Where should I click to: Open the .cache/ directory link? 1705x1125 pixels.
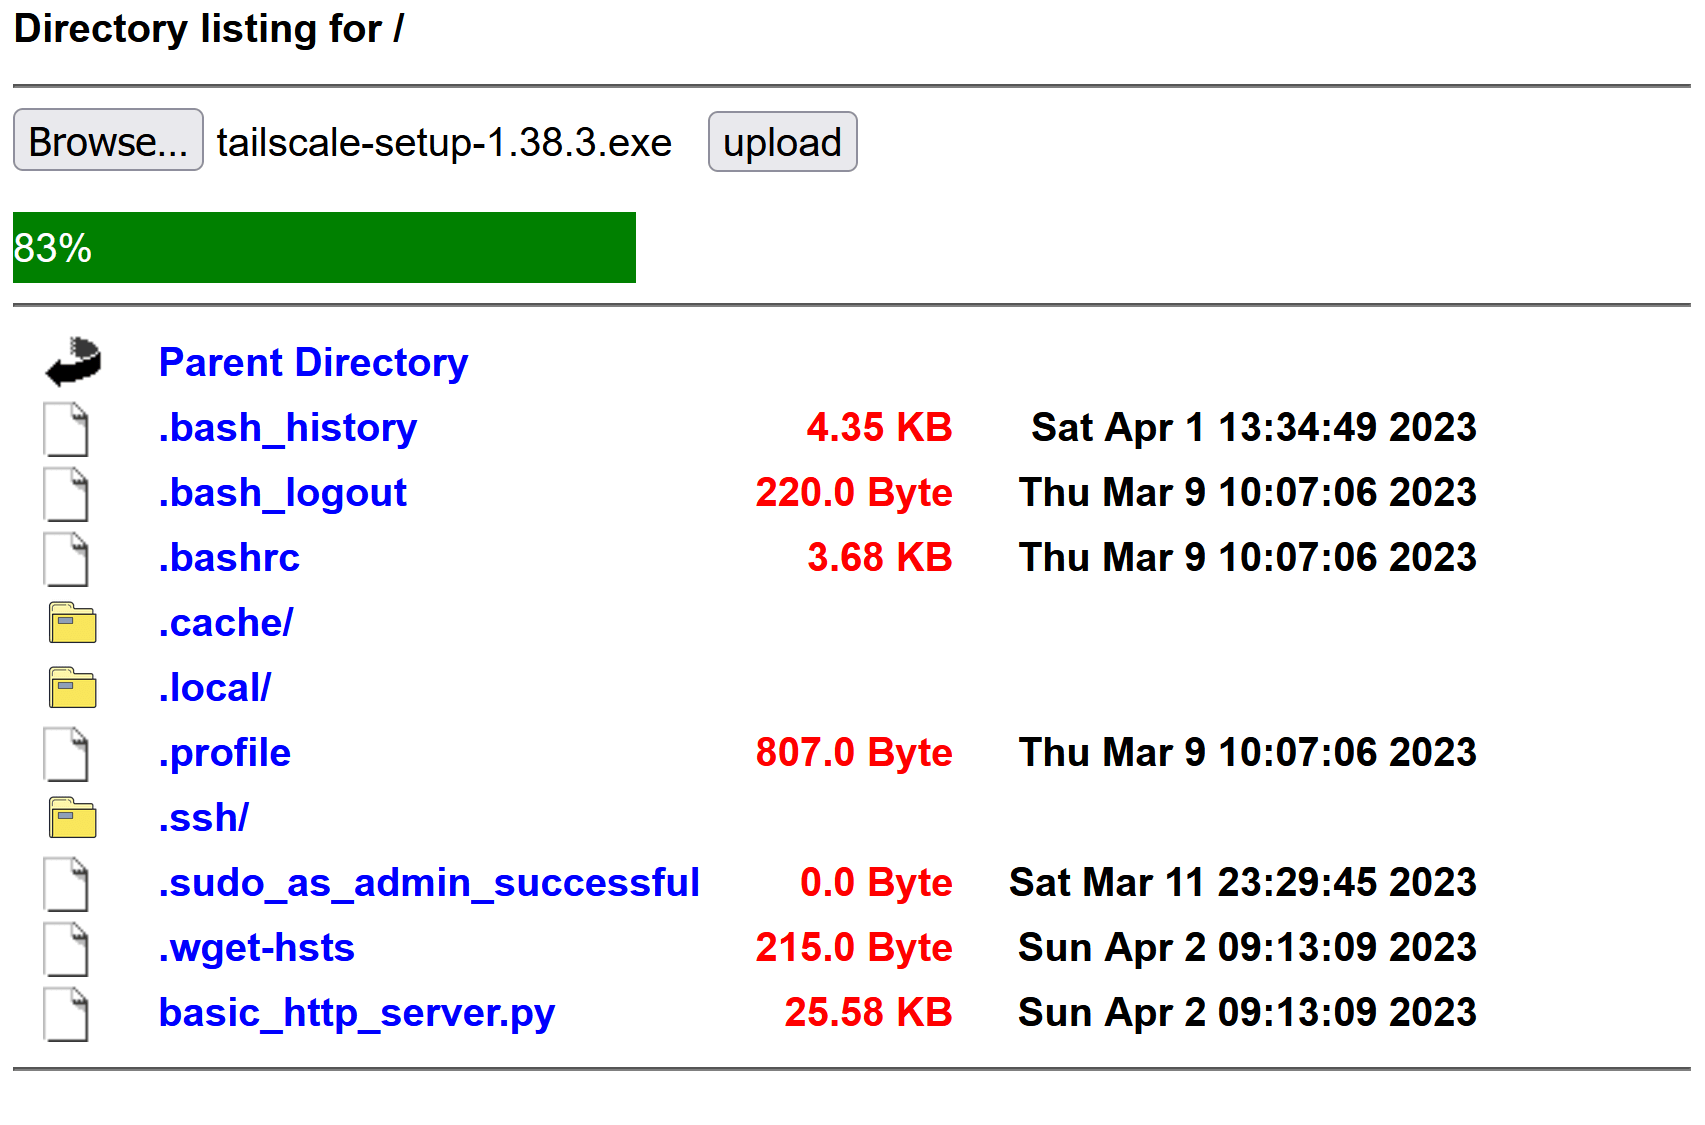(225, 622)
